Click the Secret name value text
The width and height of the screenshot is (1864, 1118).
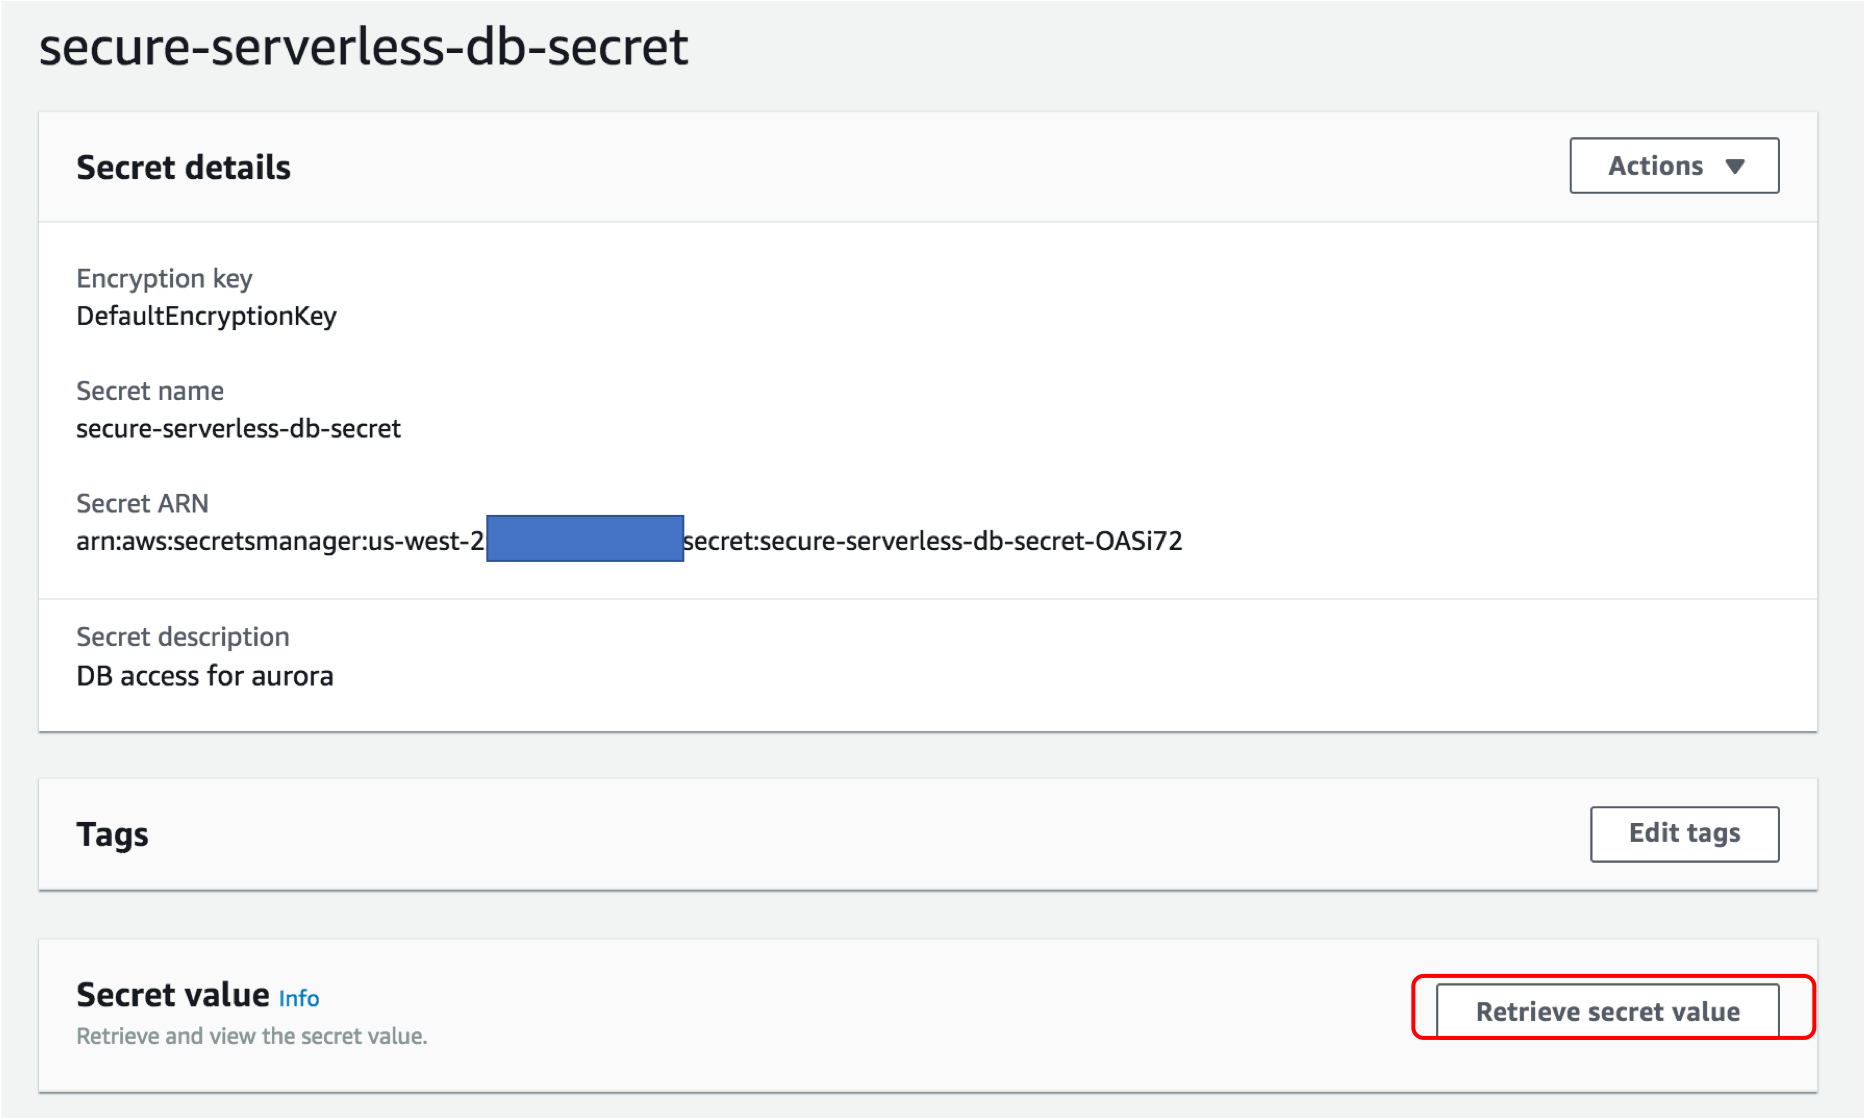pos(238,429)
